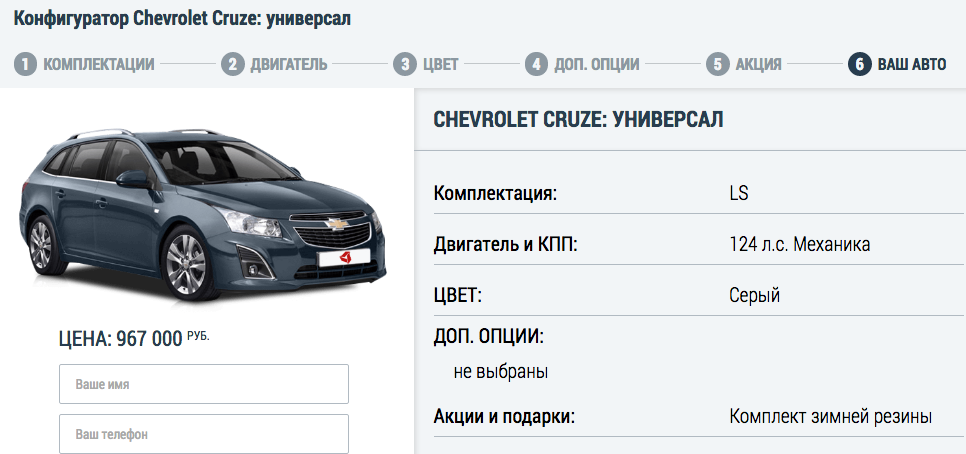Go to the Акция step
The height and width of the screenshot is (454, 966).
point(758,64)
